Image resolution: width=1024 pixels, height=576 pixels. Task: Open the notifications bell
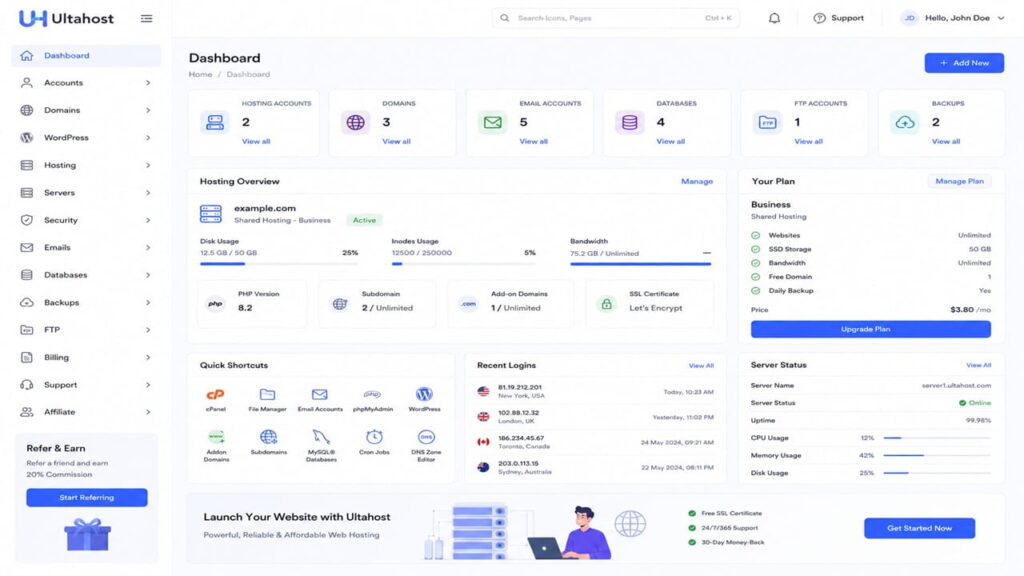click(774, 18)
